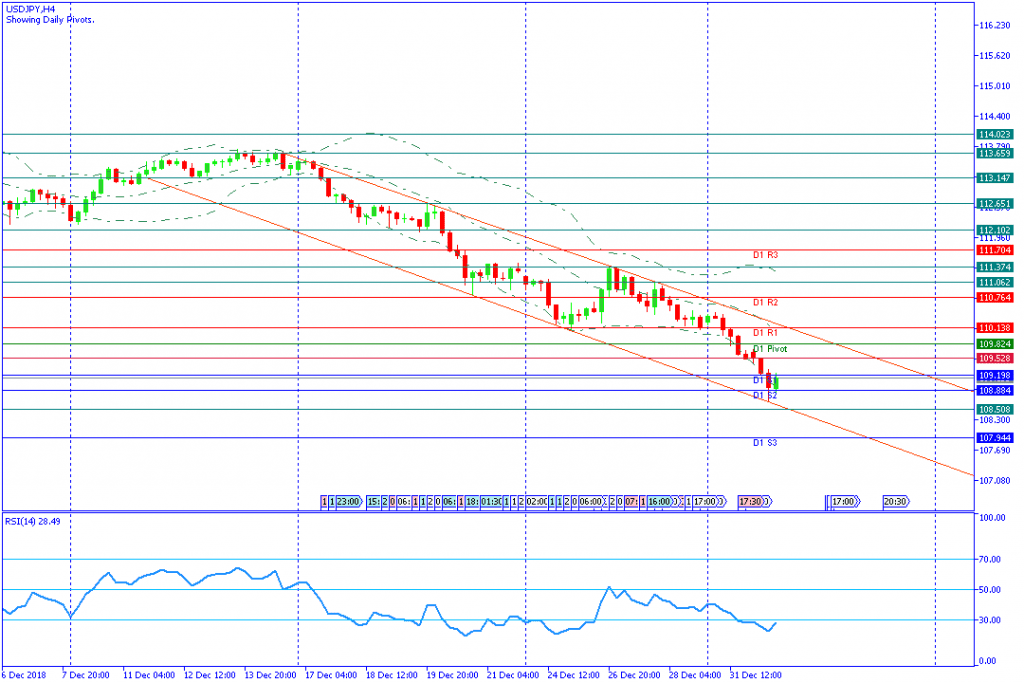Image resolution: width=1024 pixels, height=683 pixels.
Task: Click the red 110.138 price tag
Action: pos(995,328)
